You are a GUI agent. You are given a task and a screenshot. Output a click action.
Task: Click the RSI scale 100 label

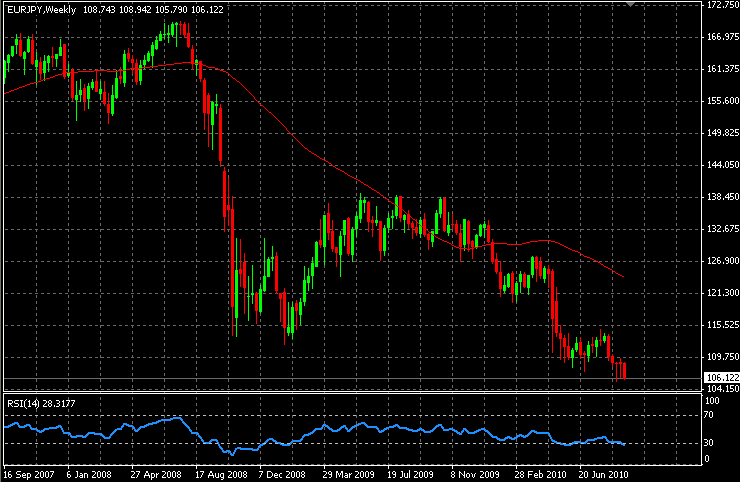pos(712,401)
